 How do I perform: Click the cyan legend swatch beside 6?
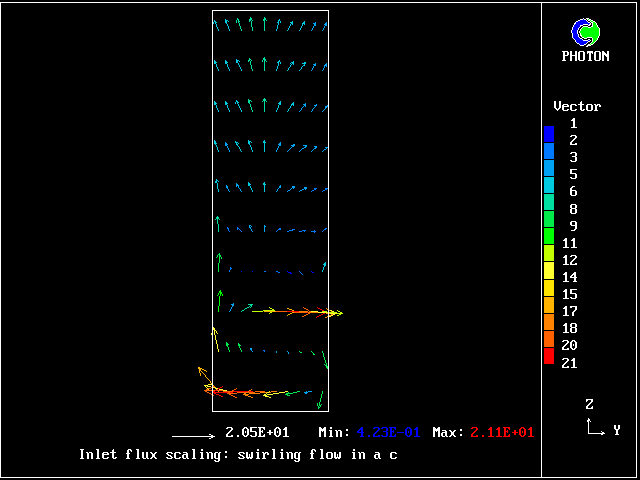point(549,190)
